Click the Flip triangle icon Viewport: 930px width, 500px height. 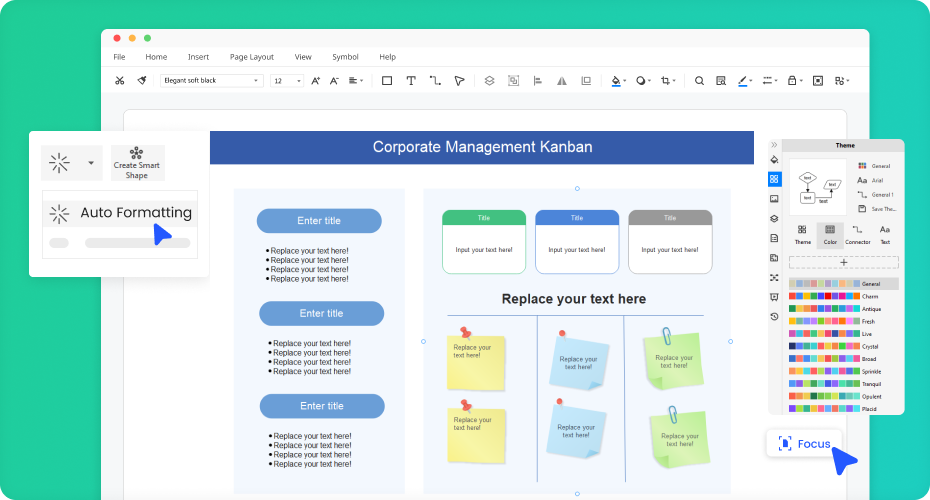pyautogui.click(x=562, y=81)
